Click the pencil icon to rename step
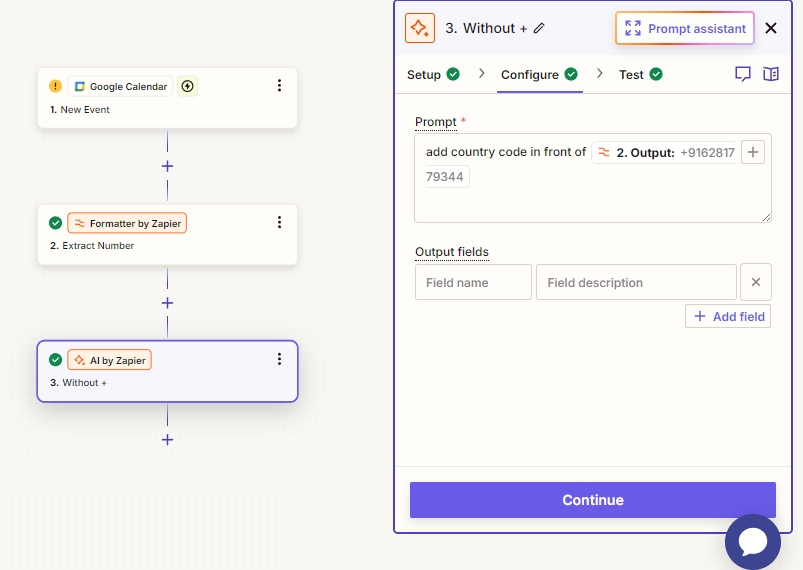 539,28
